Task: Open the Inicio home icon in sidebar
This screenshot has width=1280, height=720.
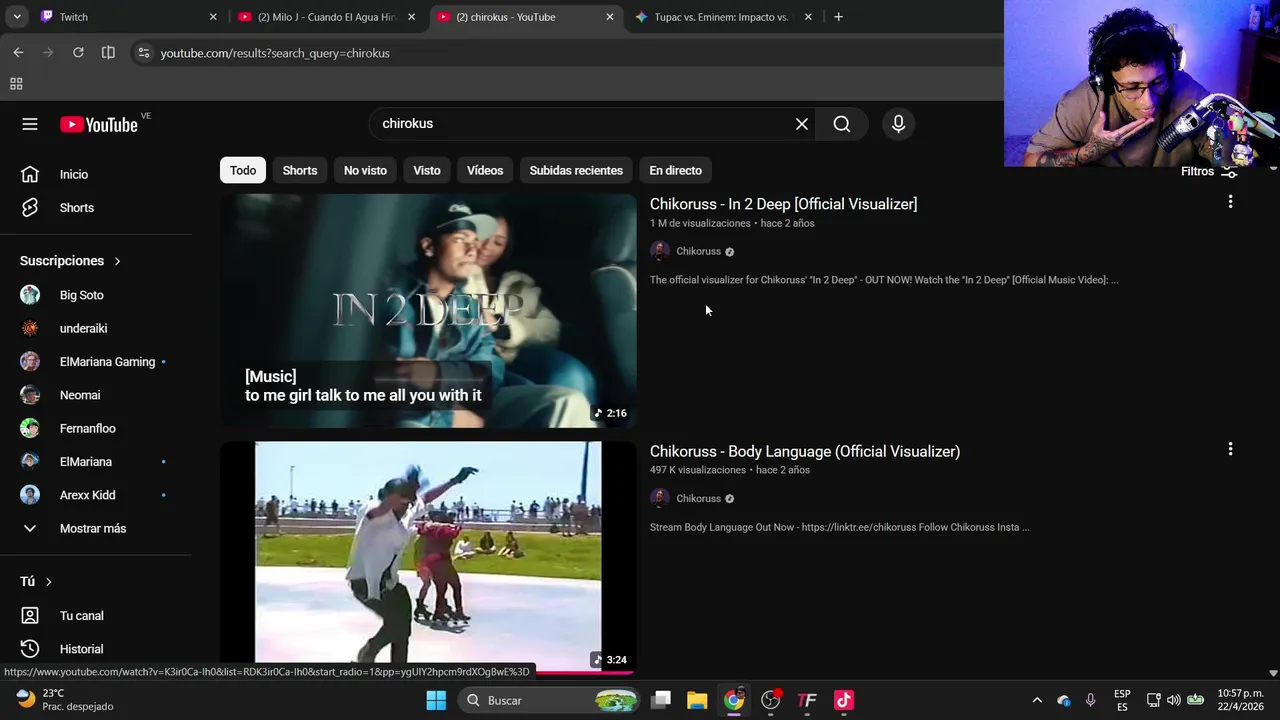Action: [x=30, y=174]
